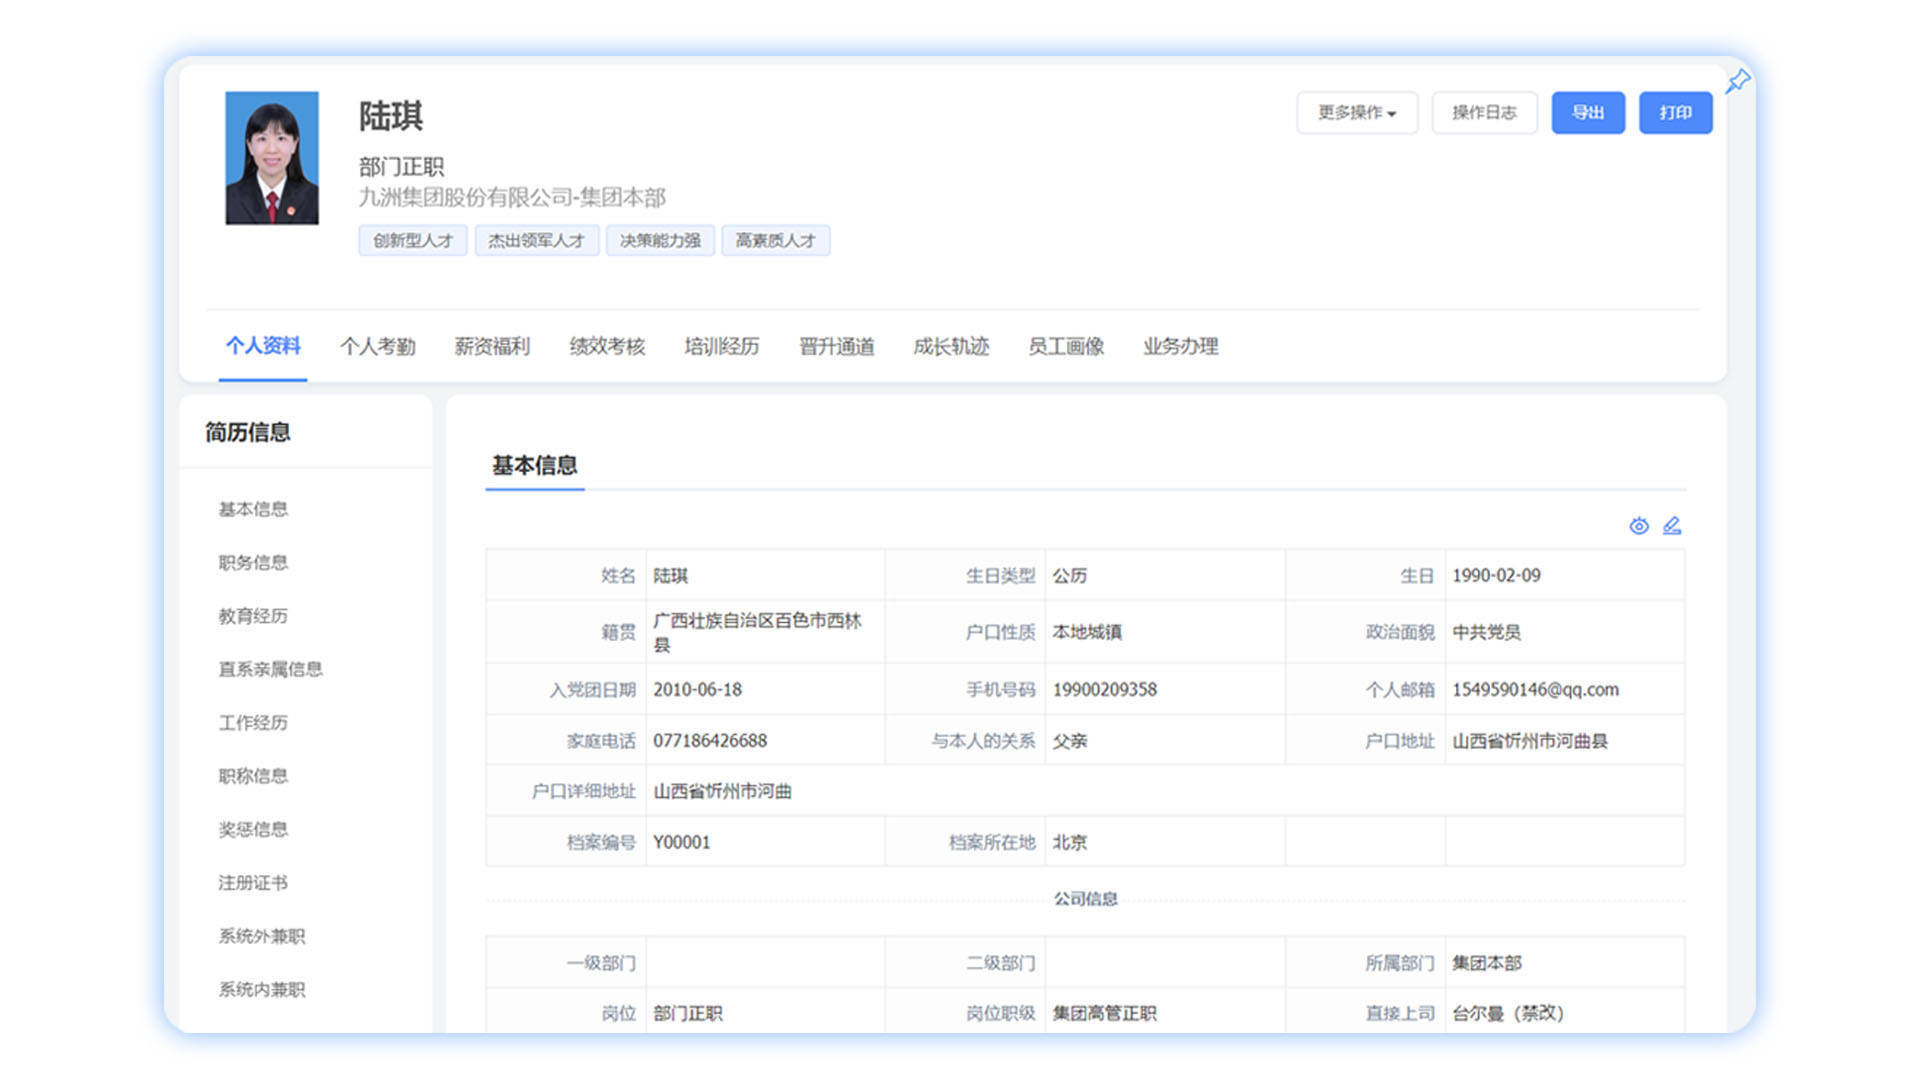Open 直系亲属信息 in the sidebar

[270, 669]
